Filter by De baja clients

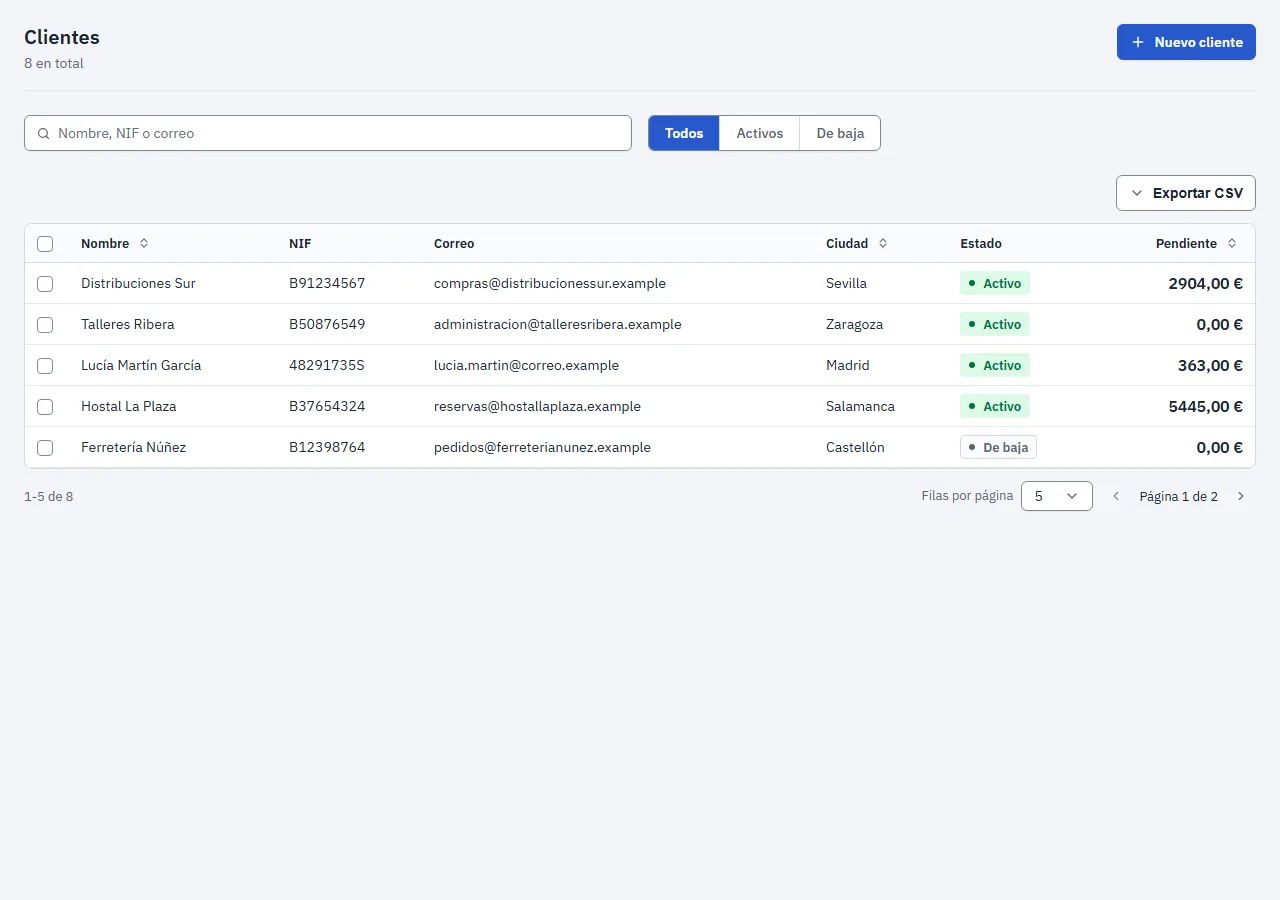(840, 133)
